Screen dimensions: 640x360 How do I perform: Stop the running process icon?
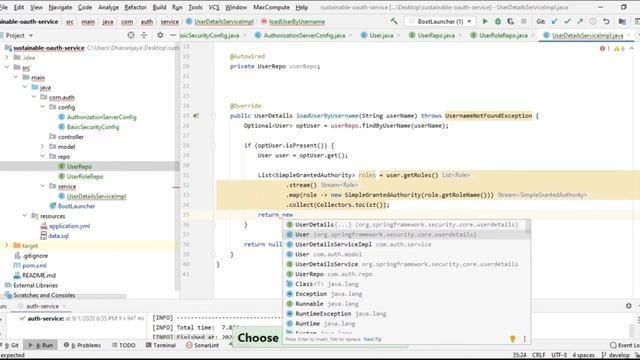(x=524, y=21)
